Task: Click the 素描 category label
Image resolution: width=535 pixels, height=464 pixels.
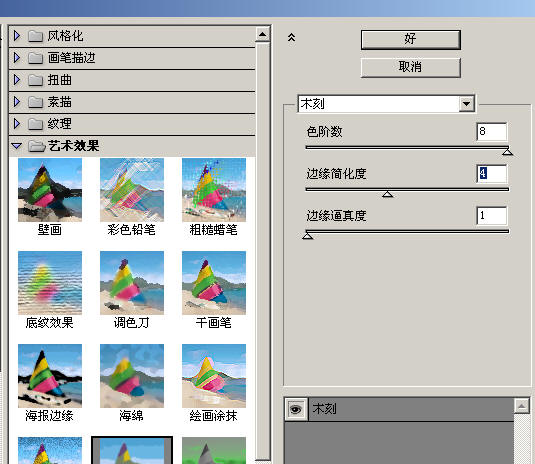Action: (x=59, y=102)
